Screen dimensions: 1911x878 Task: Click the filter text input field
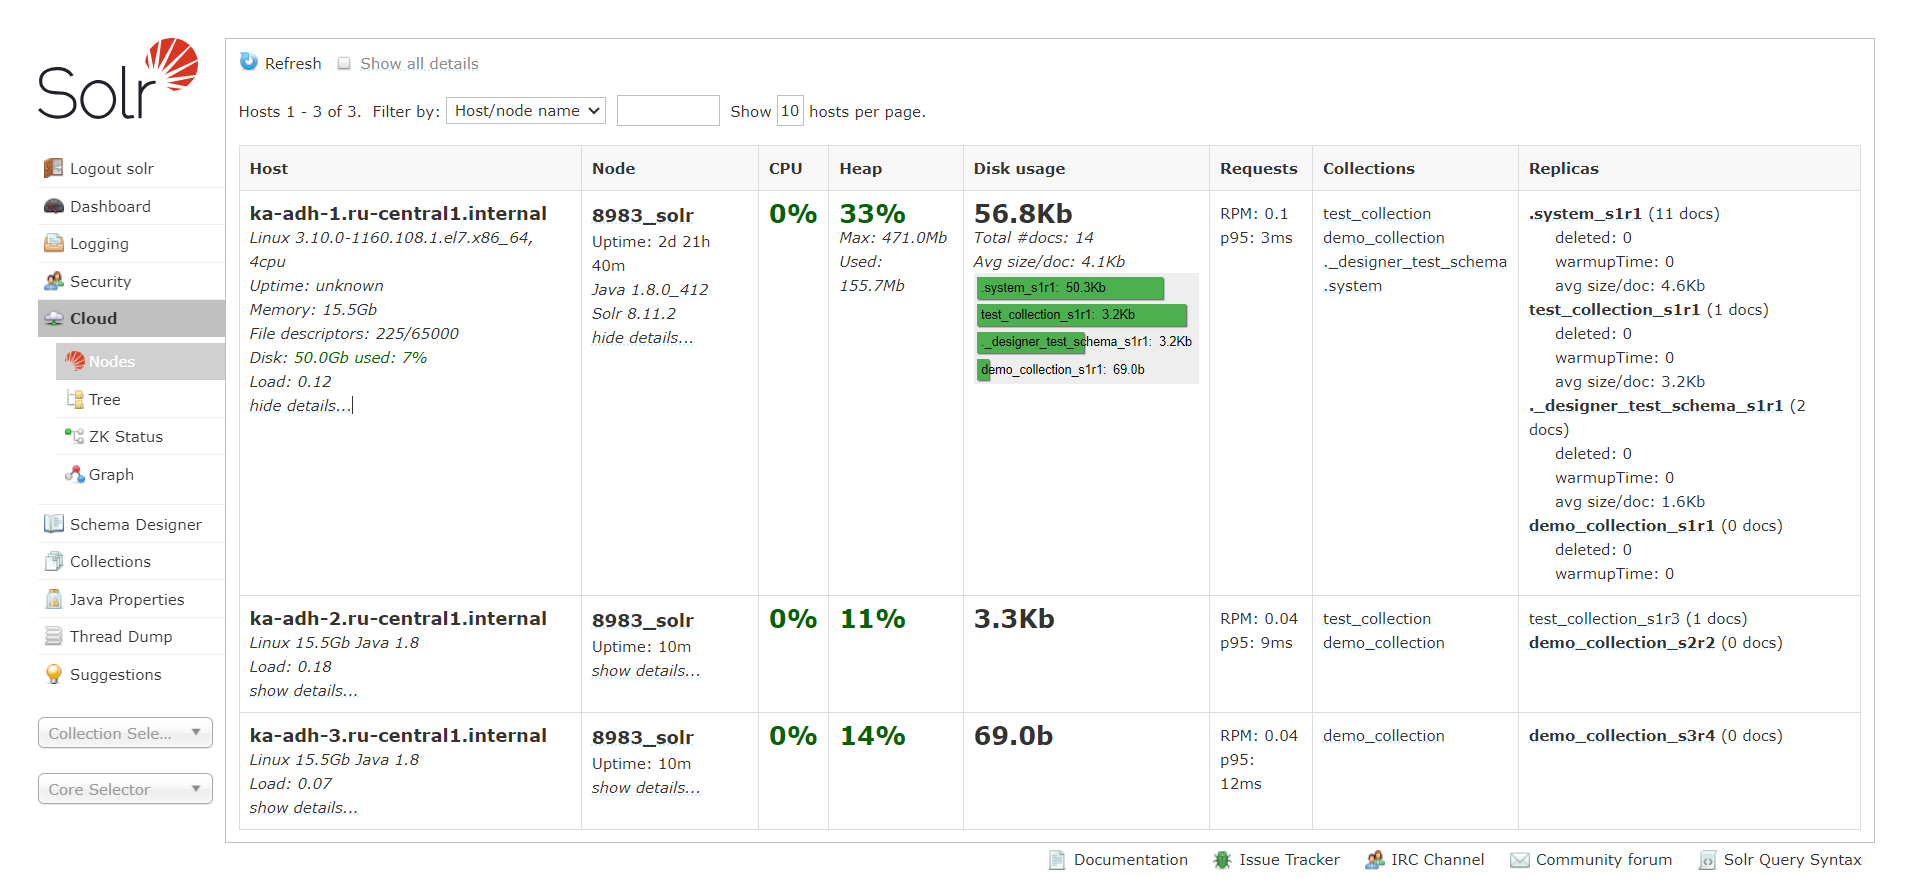point(668,111)
